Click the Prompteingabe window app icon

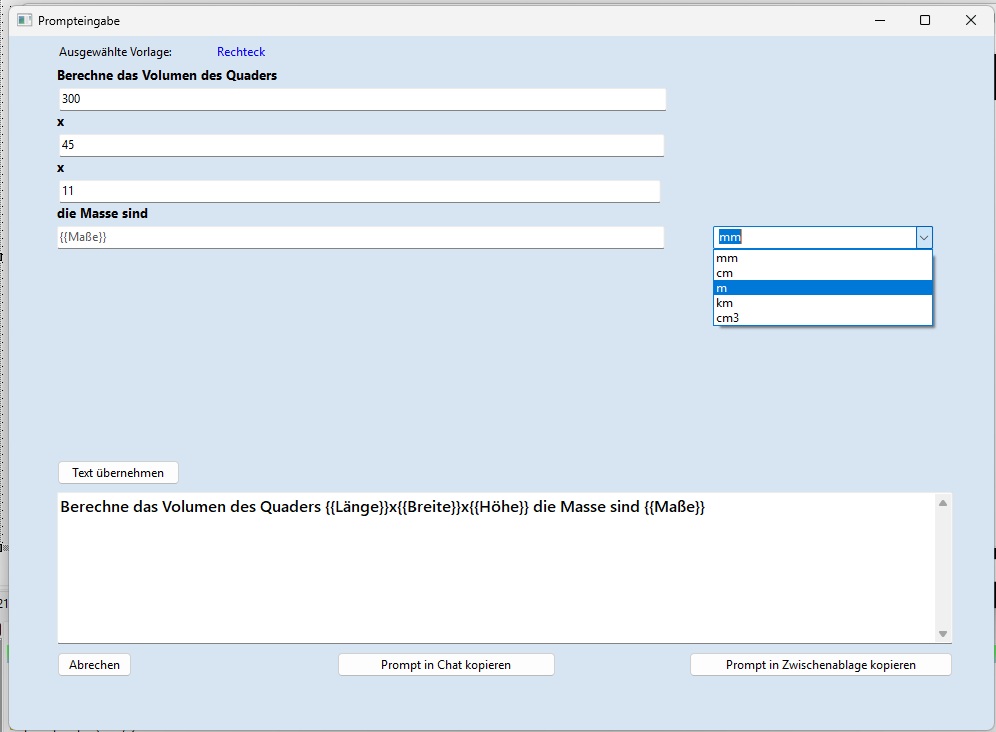click(24, 20)
